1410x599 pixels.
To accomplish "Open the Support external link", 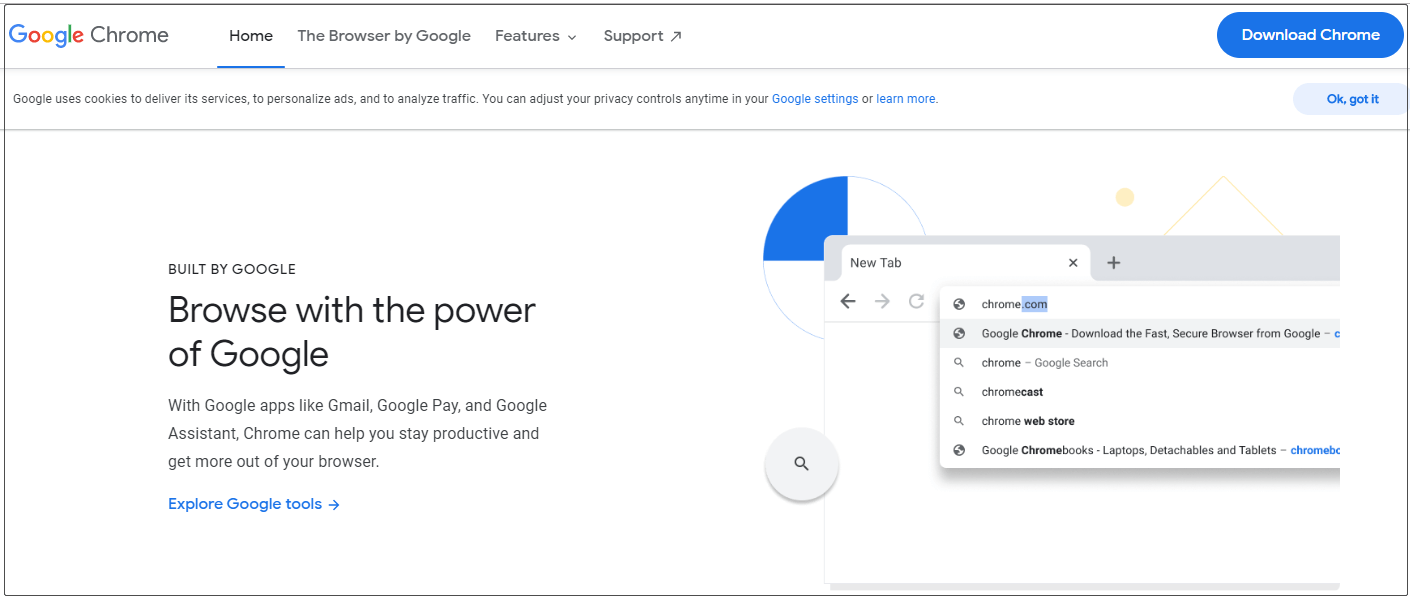I will coord(643,36).
